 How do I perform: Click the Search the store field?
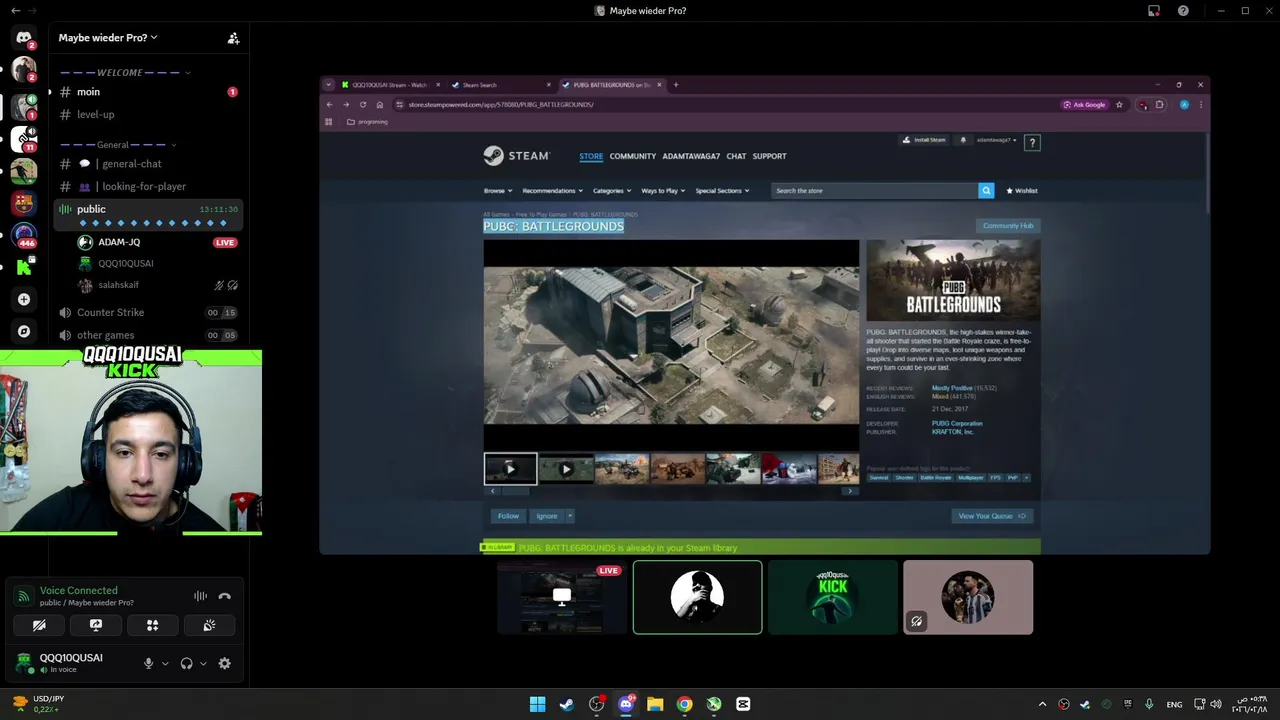(x=874, y=191)
